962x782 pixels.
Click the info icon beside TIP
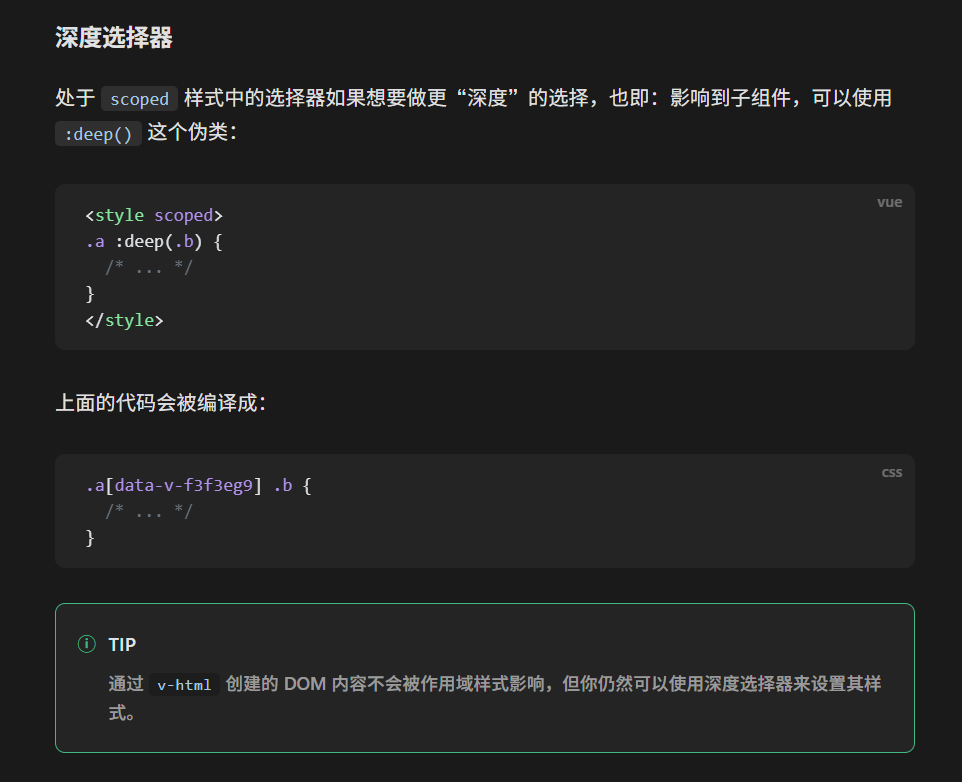click(x=87, y=645)
